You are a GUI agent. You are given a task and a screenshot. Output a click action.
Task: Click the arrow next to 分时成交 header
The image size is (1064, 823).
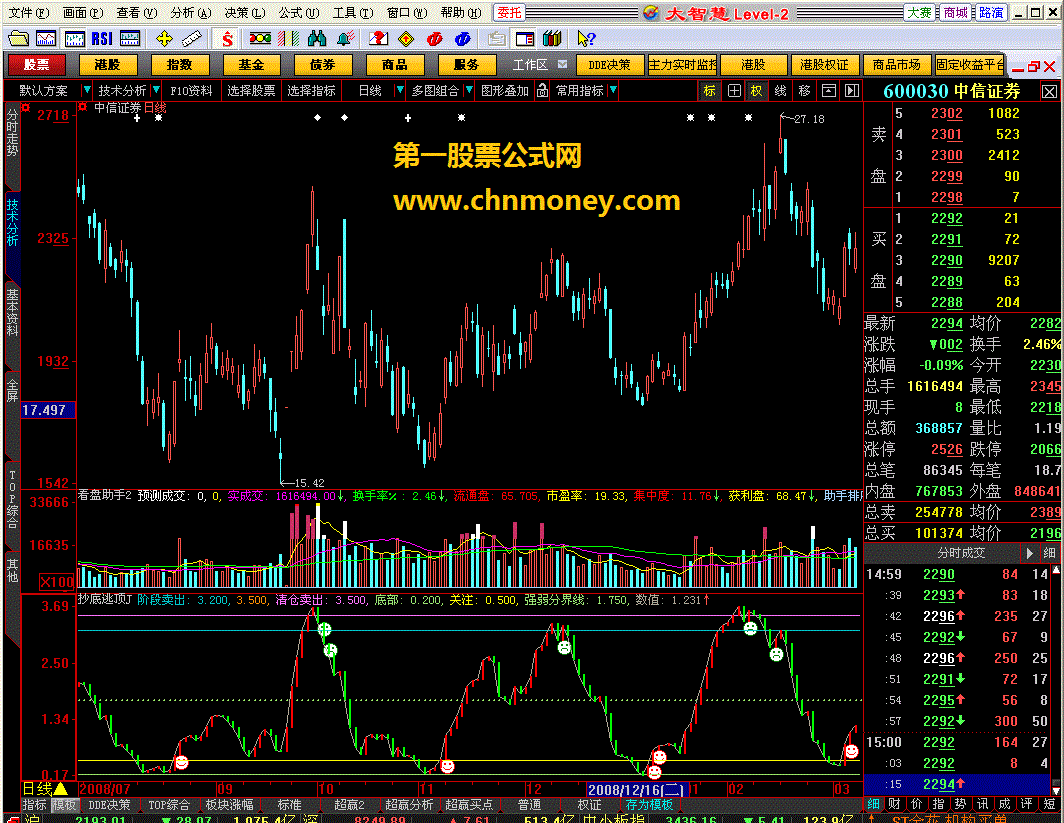(1029, 553)
